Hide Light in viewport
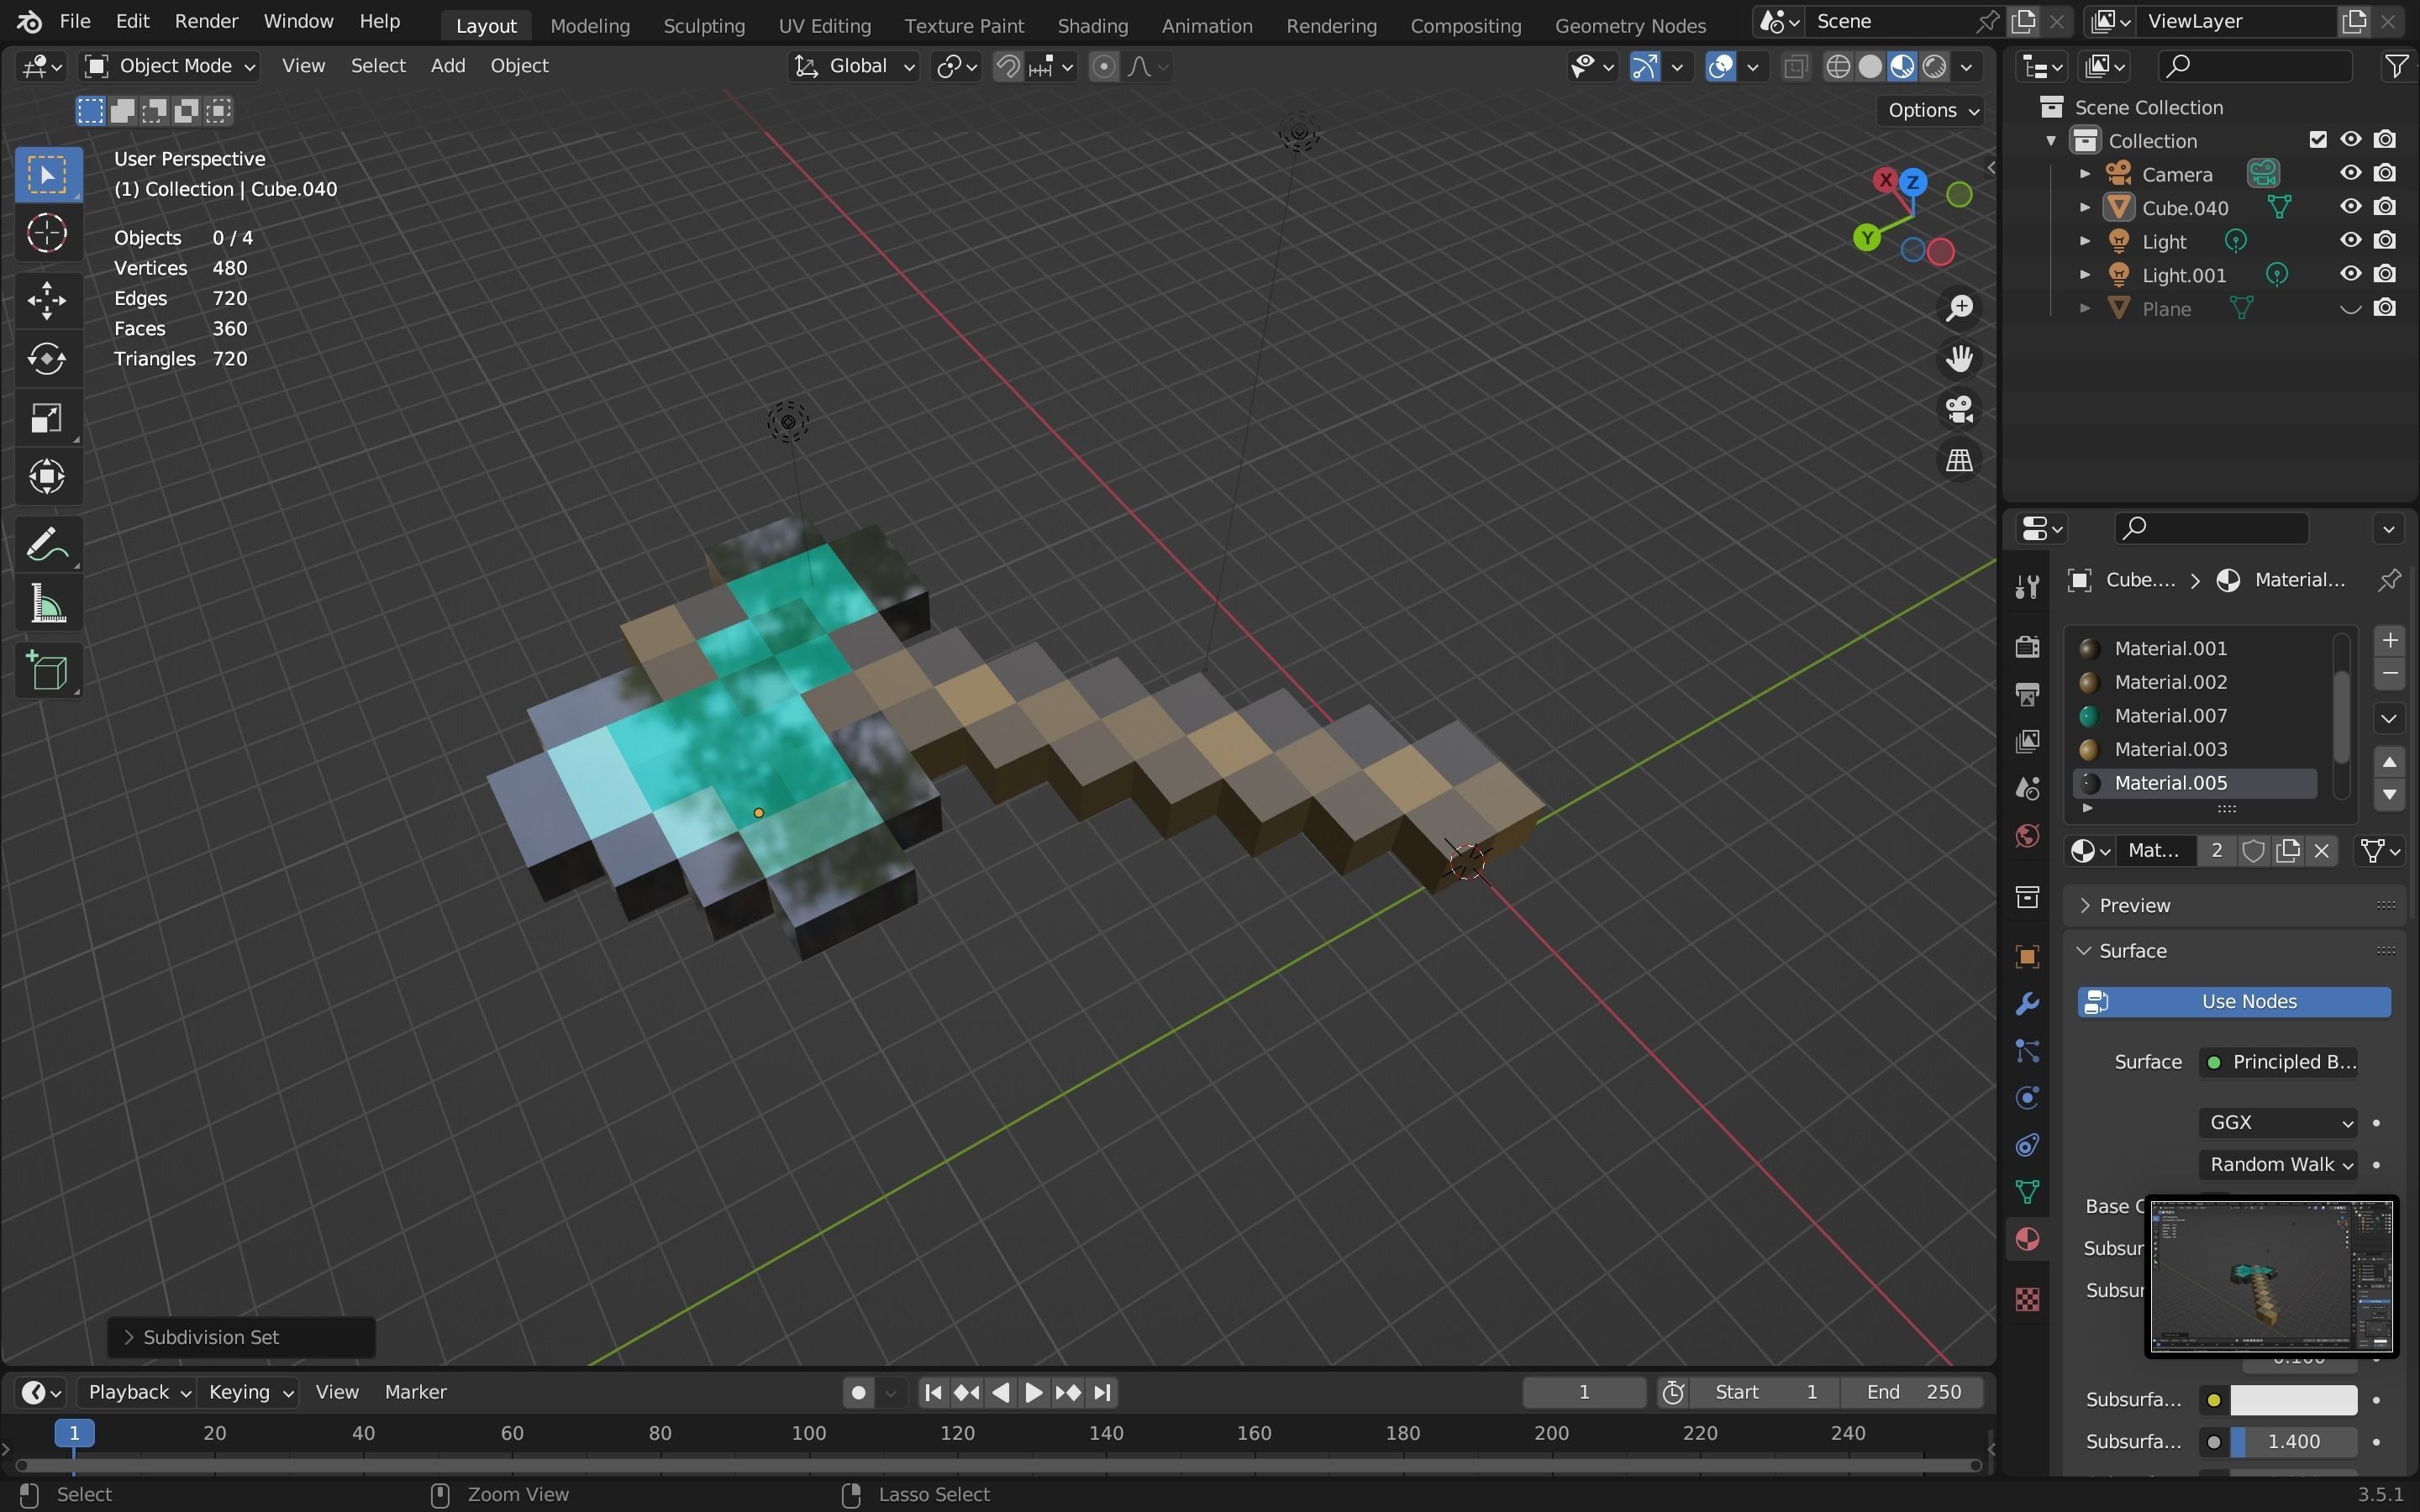The height and width of the screenshot is (1512, 2420). 2350,241
